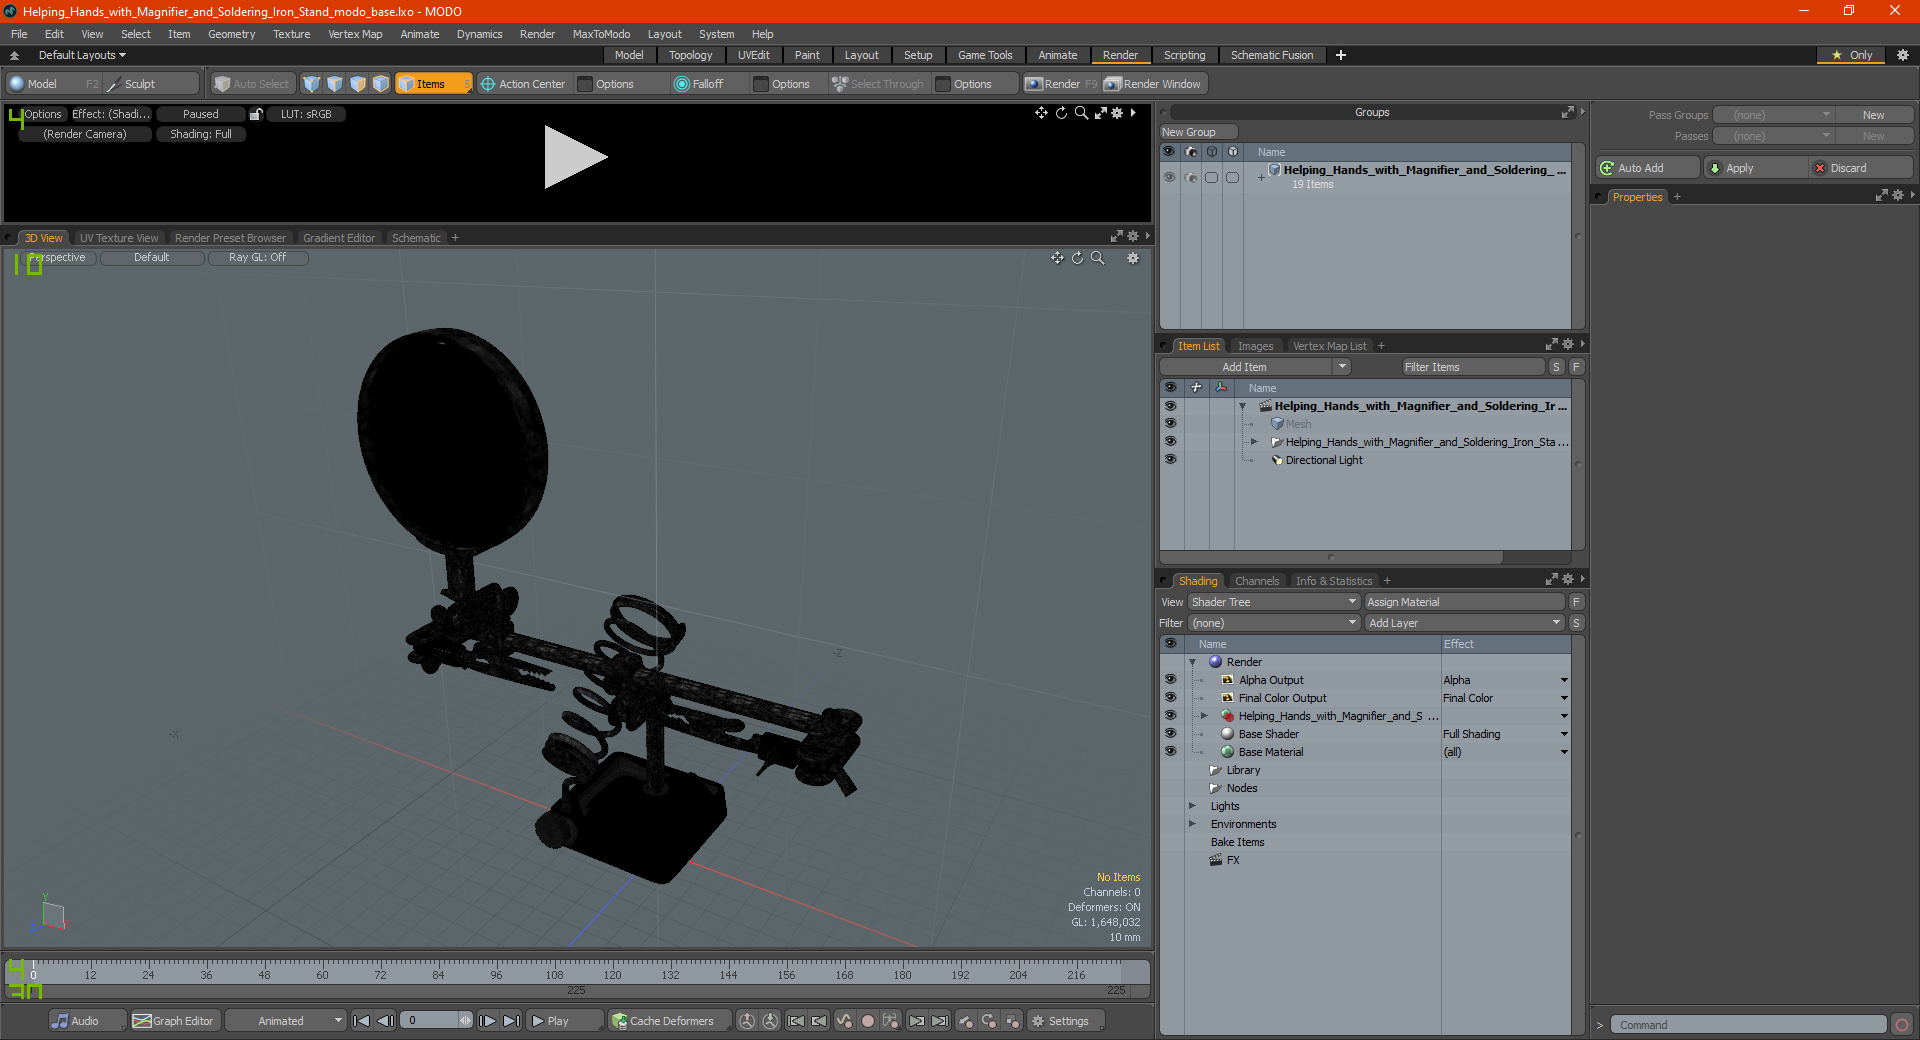1920x1040 pixels.
Task: Open the Dynamics menu
Action: (x=479, y=34)
